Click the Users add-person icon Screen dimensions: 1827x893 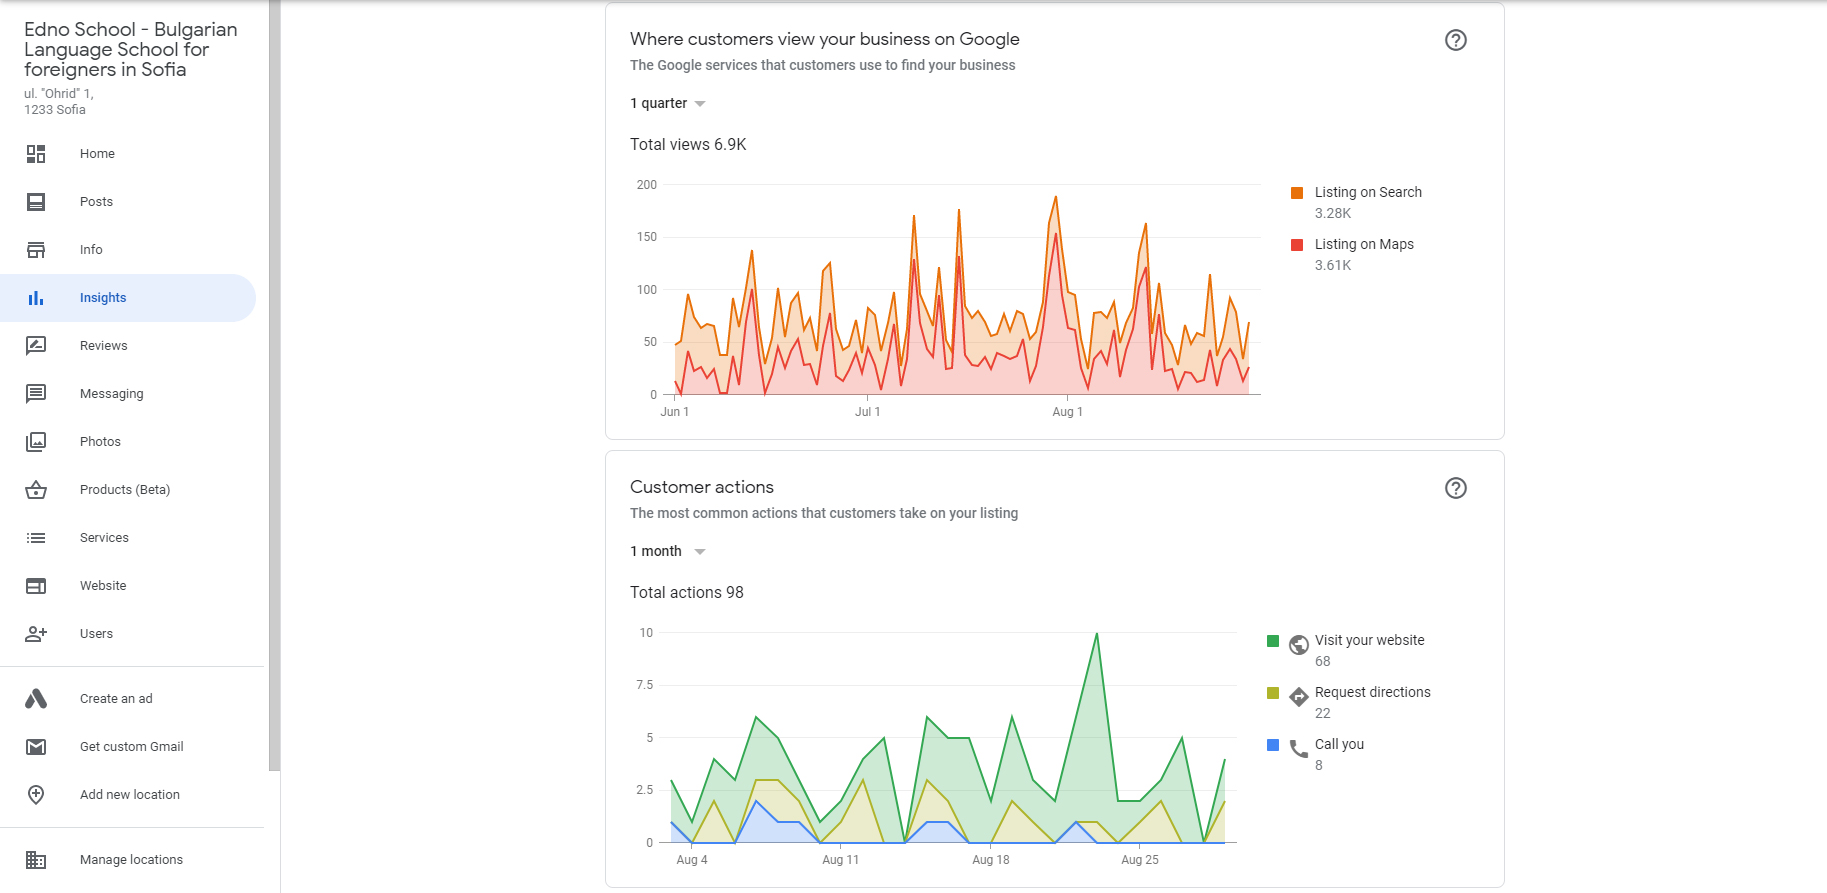[36, 634]
